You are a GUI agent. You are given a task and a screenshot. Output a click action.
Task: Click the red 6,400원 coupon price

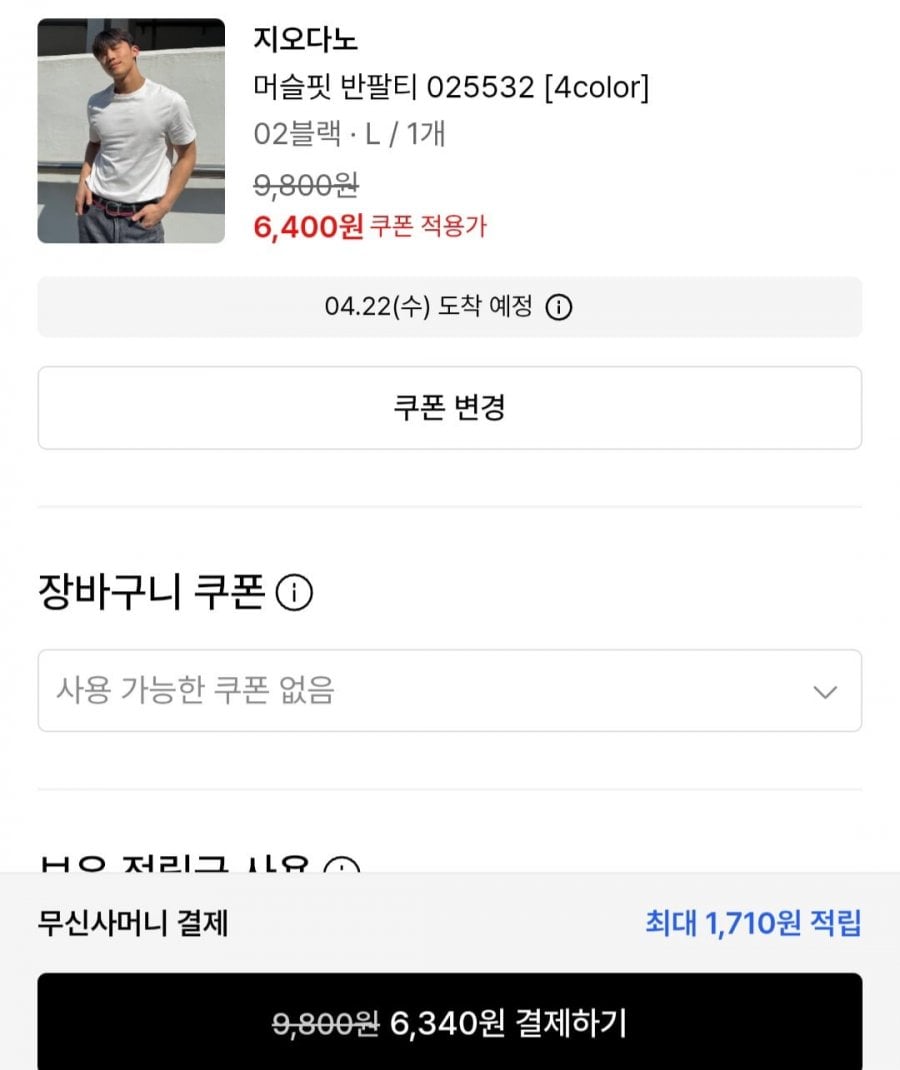click(x=309, y=227)
